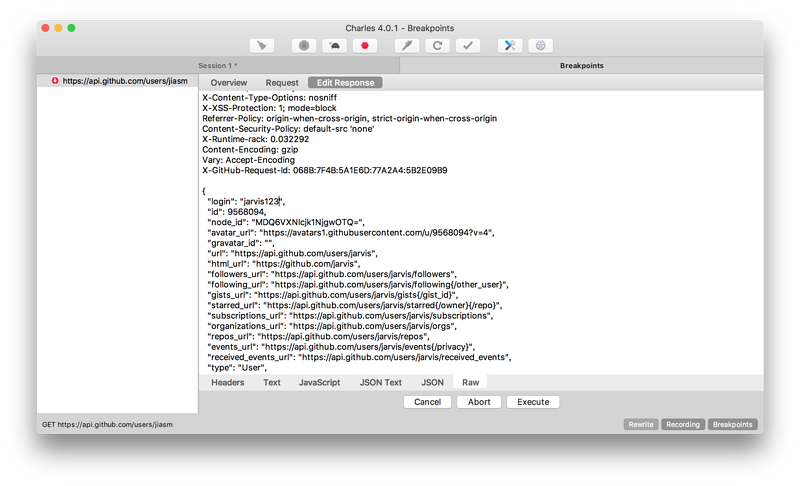Click the compose pen icon
Viewport: 800px width, 486px height.
[x=407, y=45]
